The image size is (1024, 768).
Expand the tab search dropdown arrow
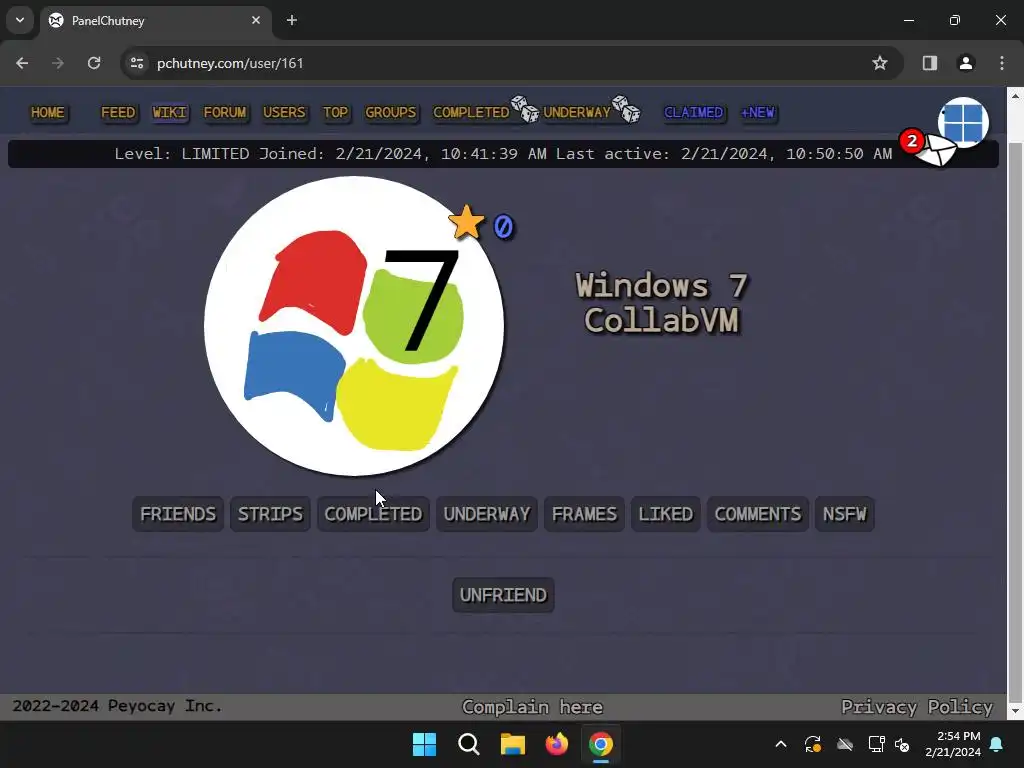pos(20,20)
